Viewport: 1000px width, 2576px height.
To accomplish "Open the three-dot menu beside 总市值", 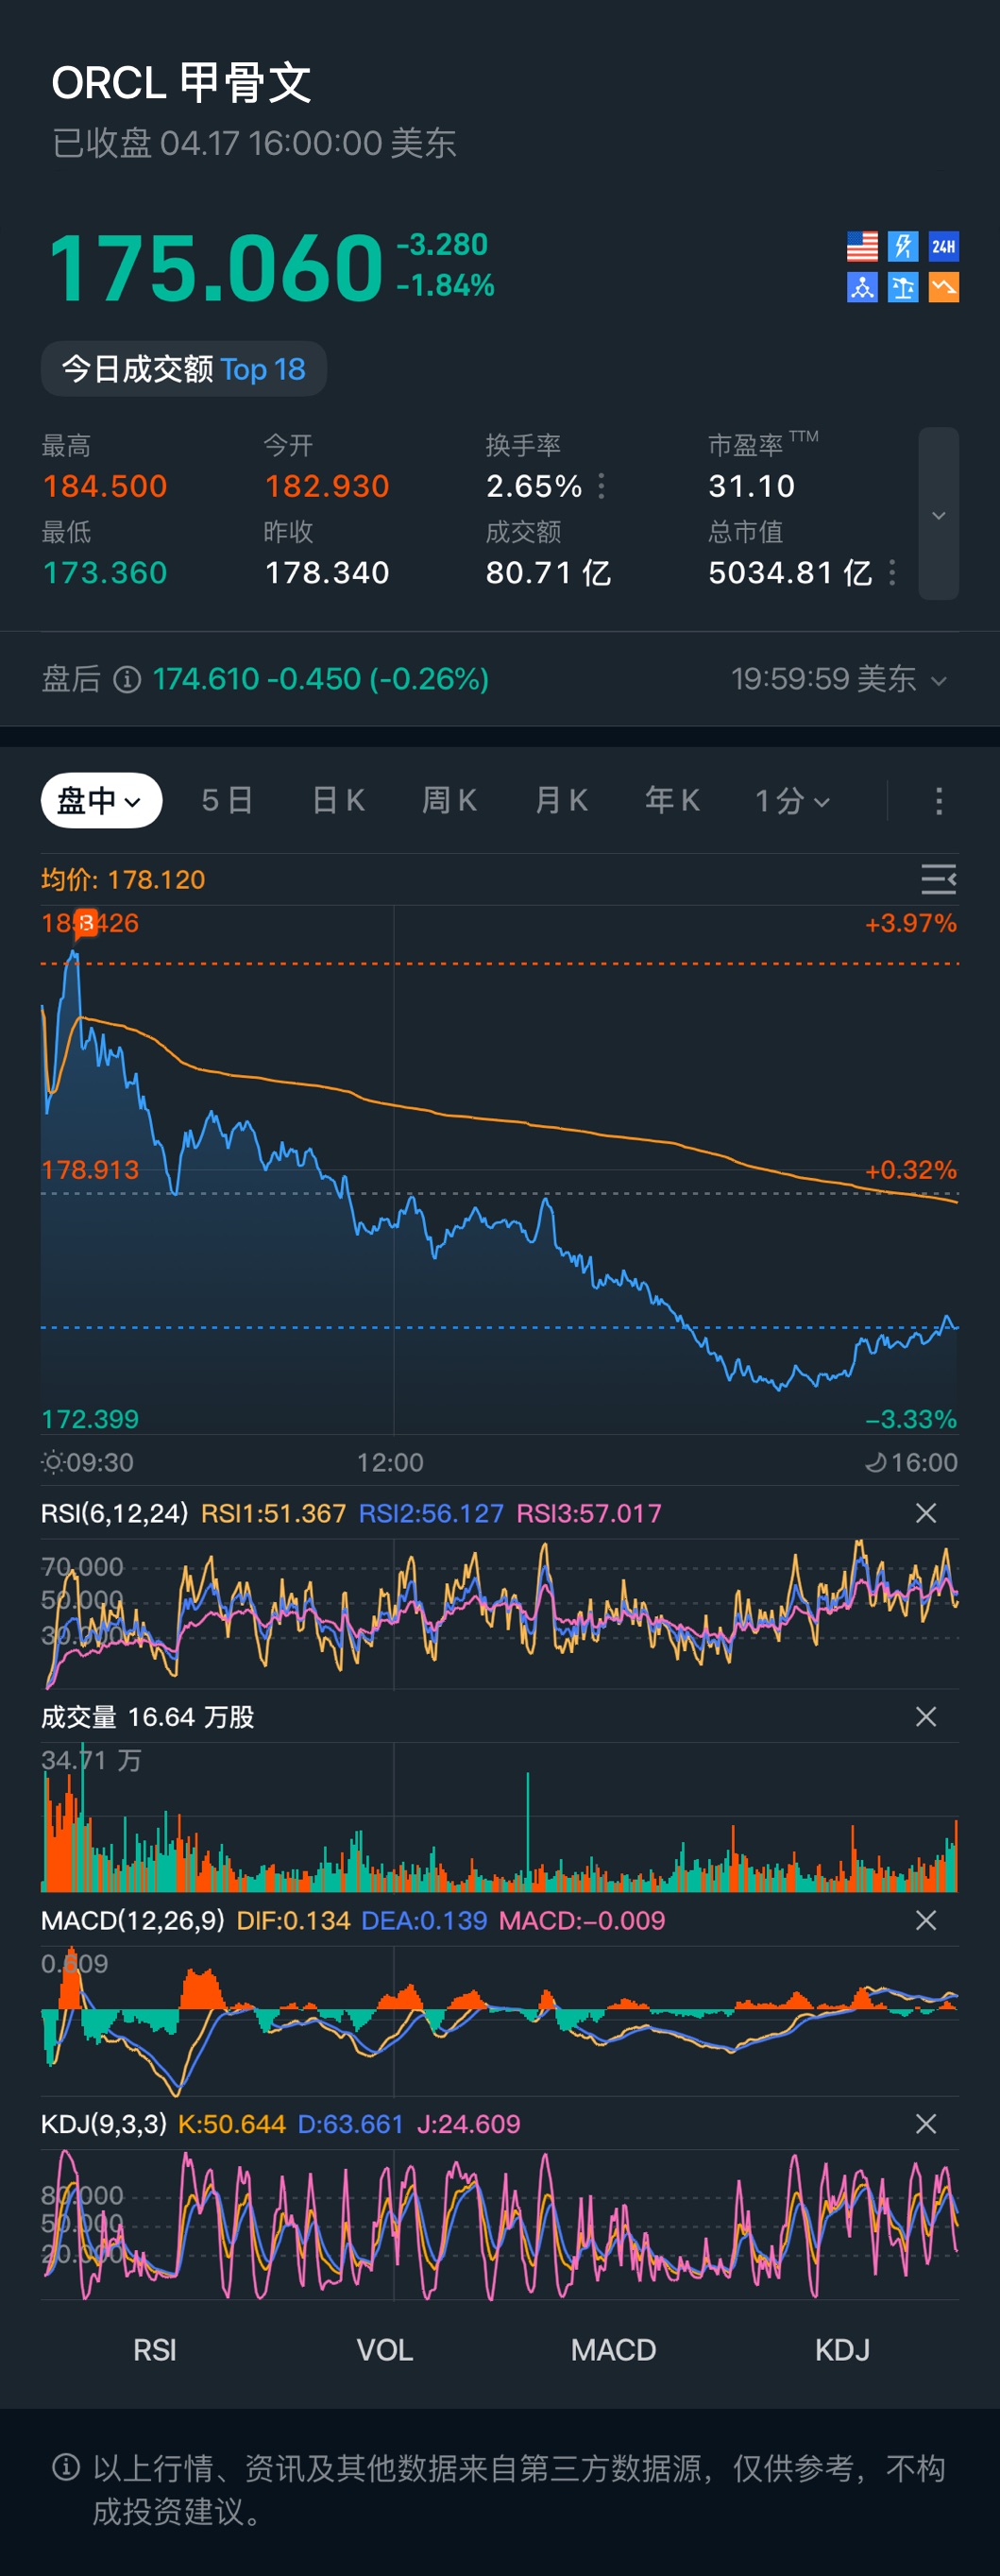I will [892, 573].
